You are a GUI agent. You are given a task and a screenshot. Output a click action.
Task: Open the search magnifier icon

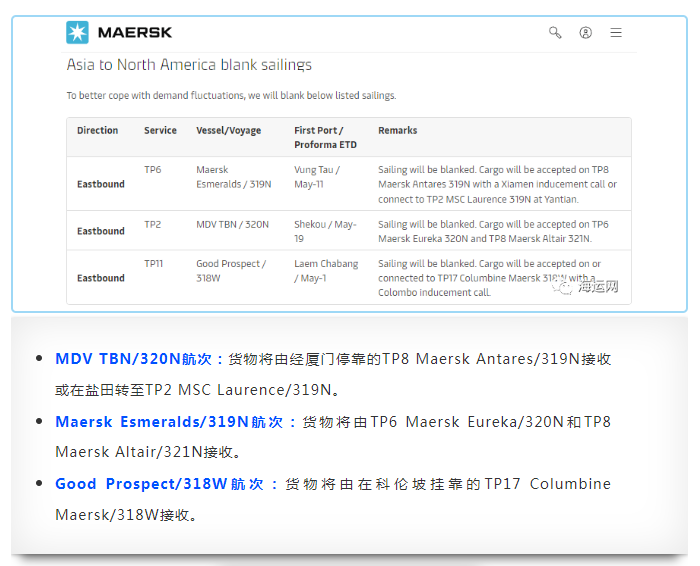(555, 33)
